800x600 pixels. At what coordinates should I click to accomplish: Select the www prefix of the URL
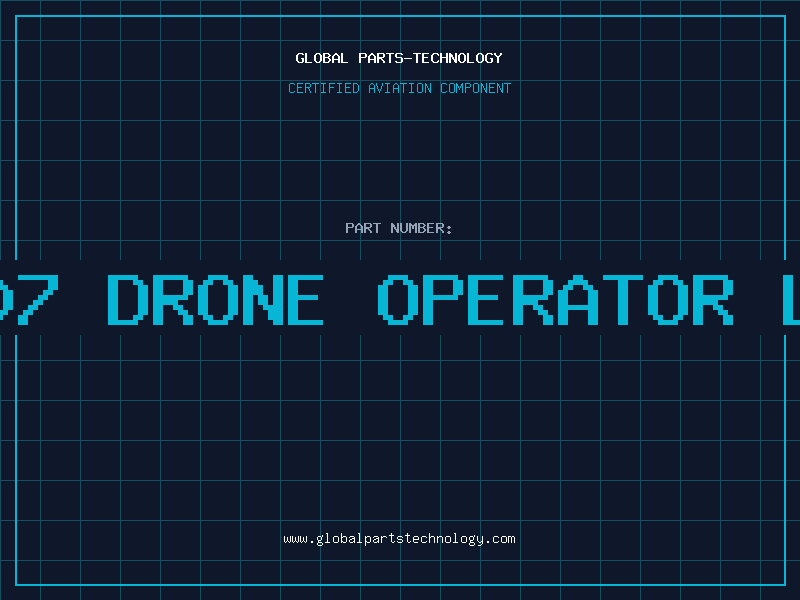tap(295, 539)
